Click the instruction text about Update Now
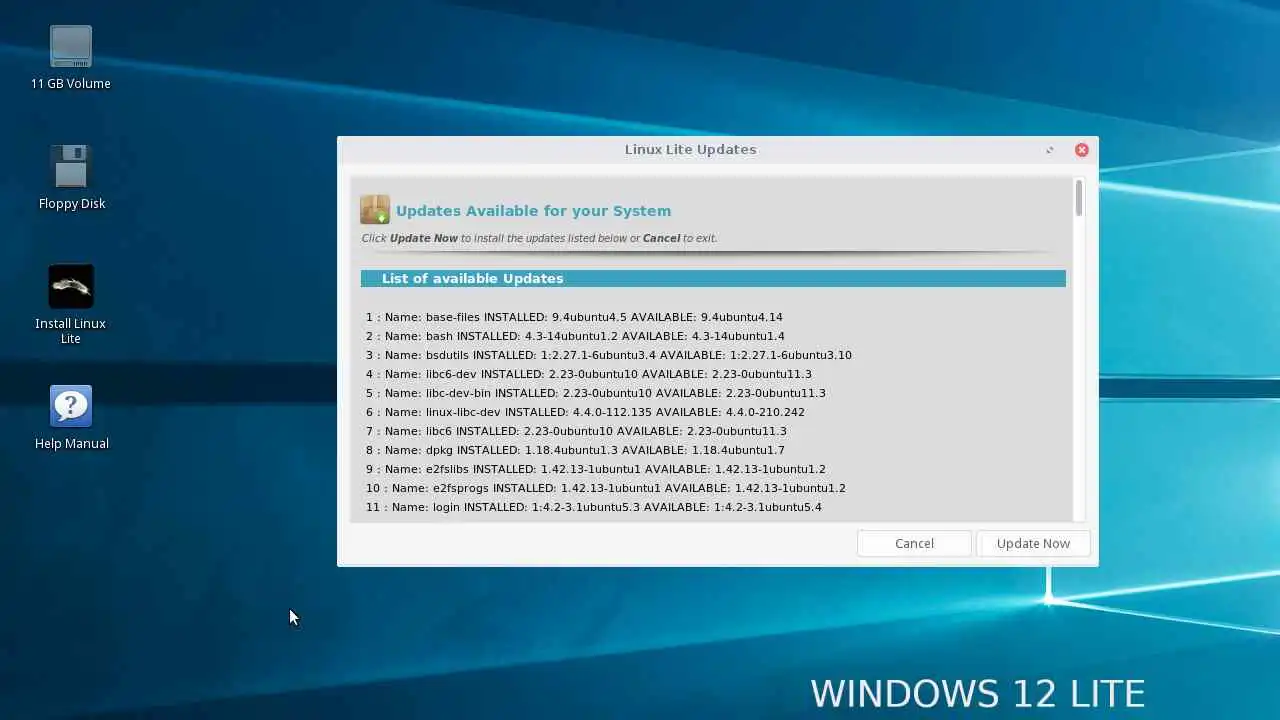This screenshot has height=720, width=1280. tap(539, 238)
